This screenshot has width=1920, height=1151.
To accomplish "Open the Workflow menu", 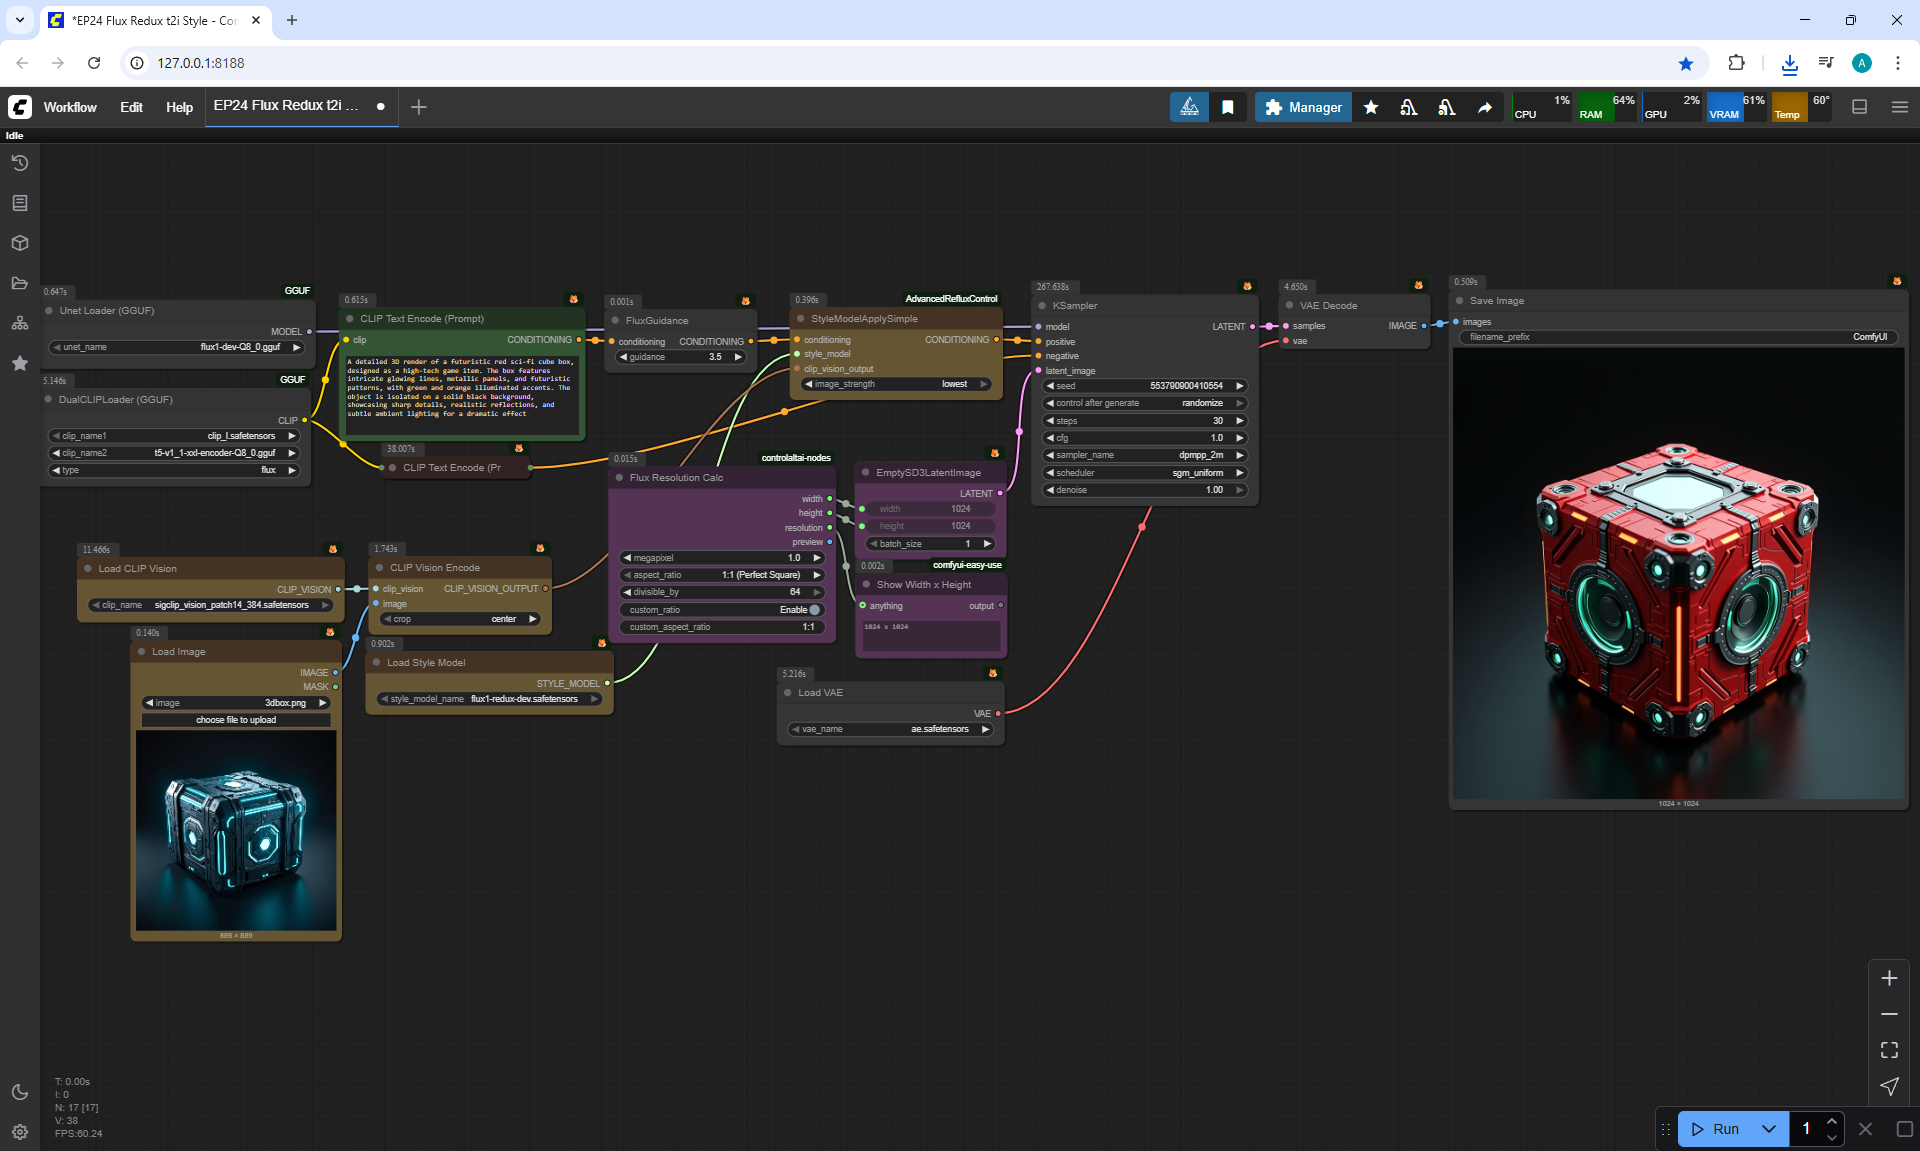I will click(70, 107).
